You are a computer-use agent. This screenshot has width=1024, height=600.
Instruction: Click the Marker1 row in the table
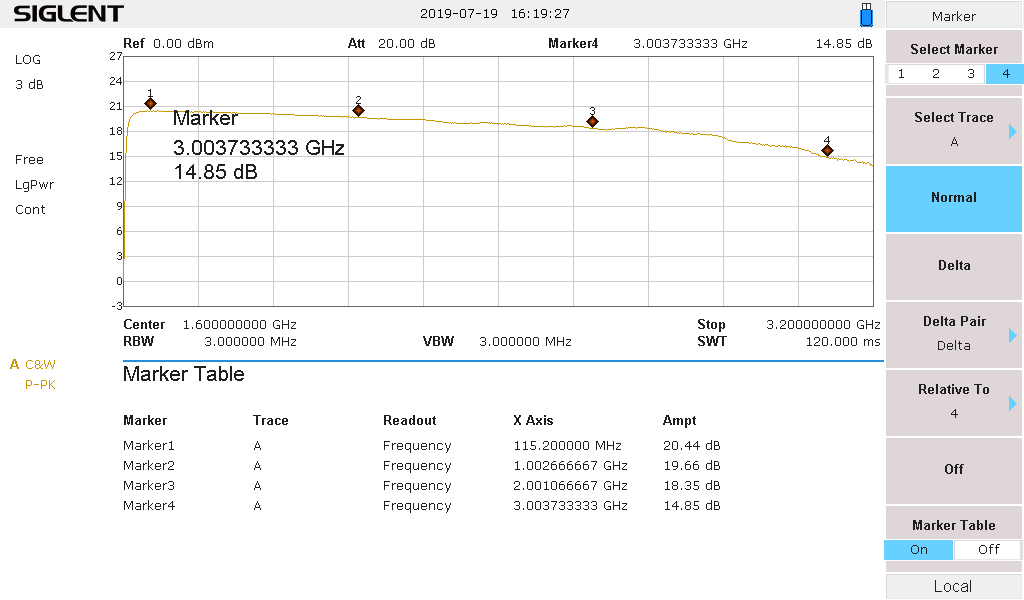[x=422, y=446]
